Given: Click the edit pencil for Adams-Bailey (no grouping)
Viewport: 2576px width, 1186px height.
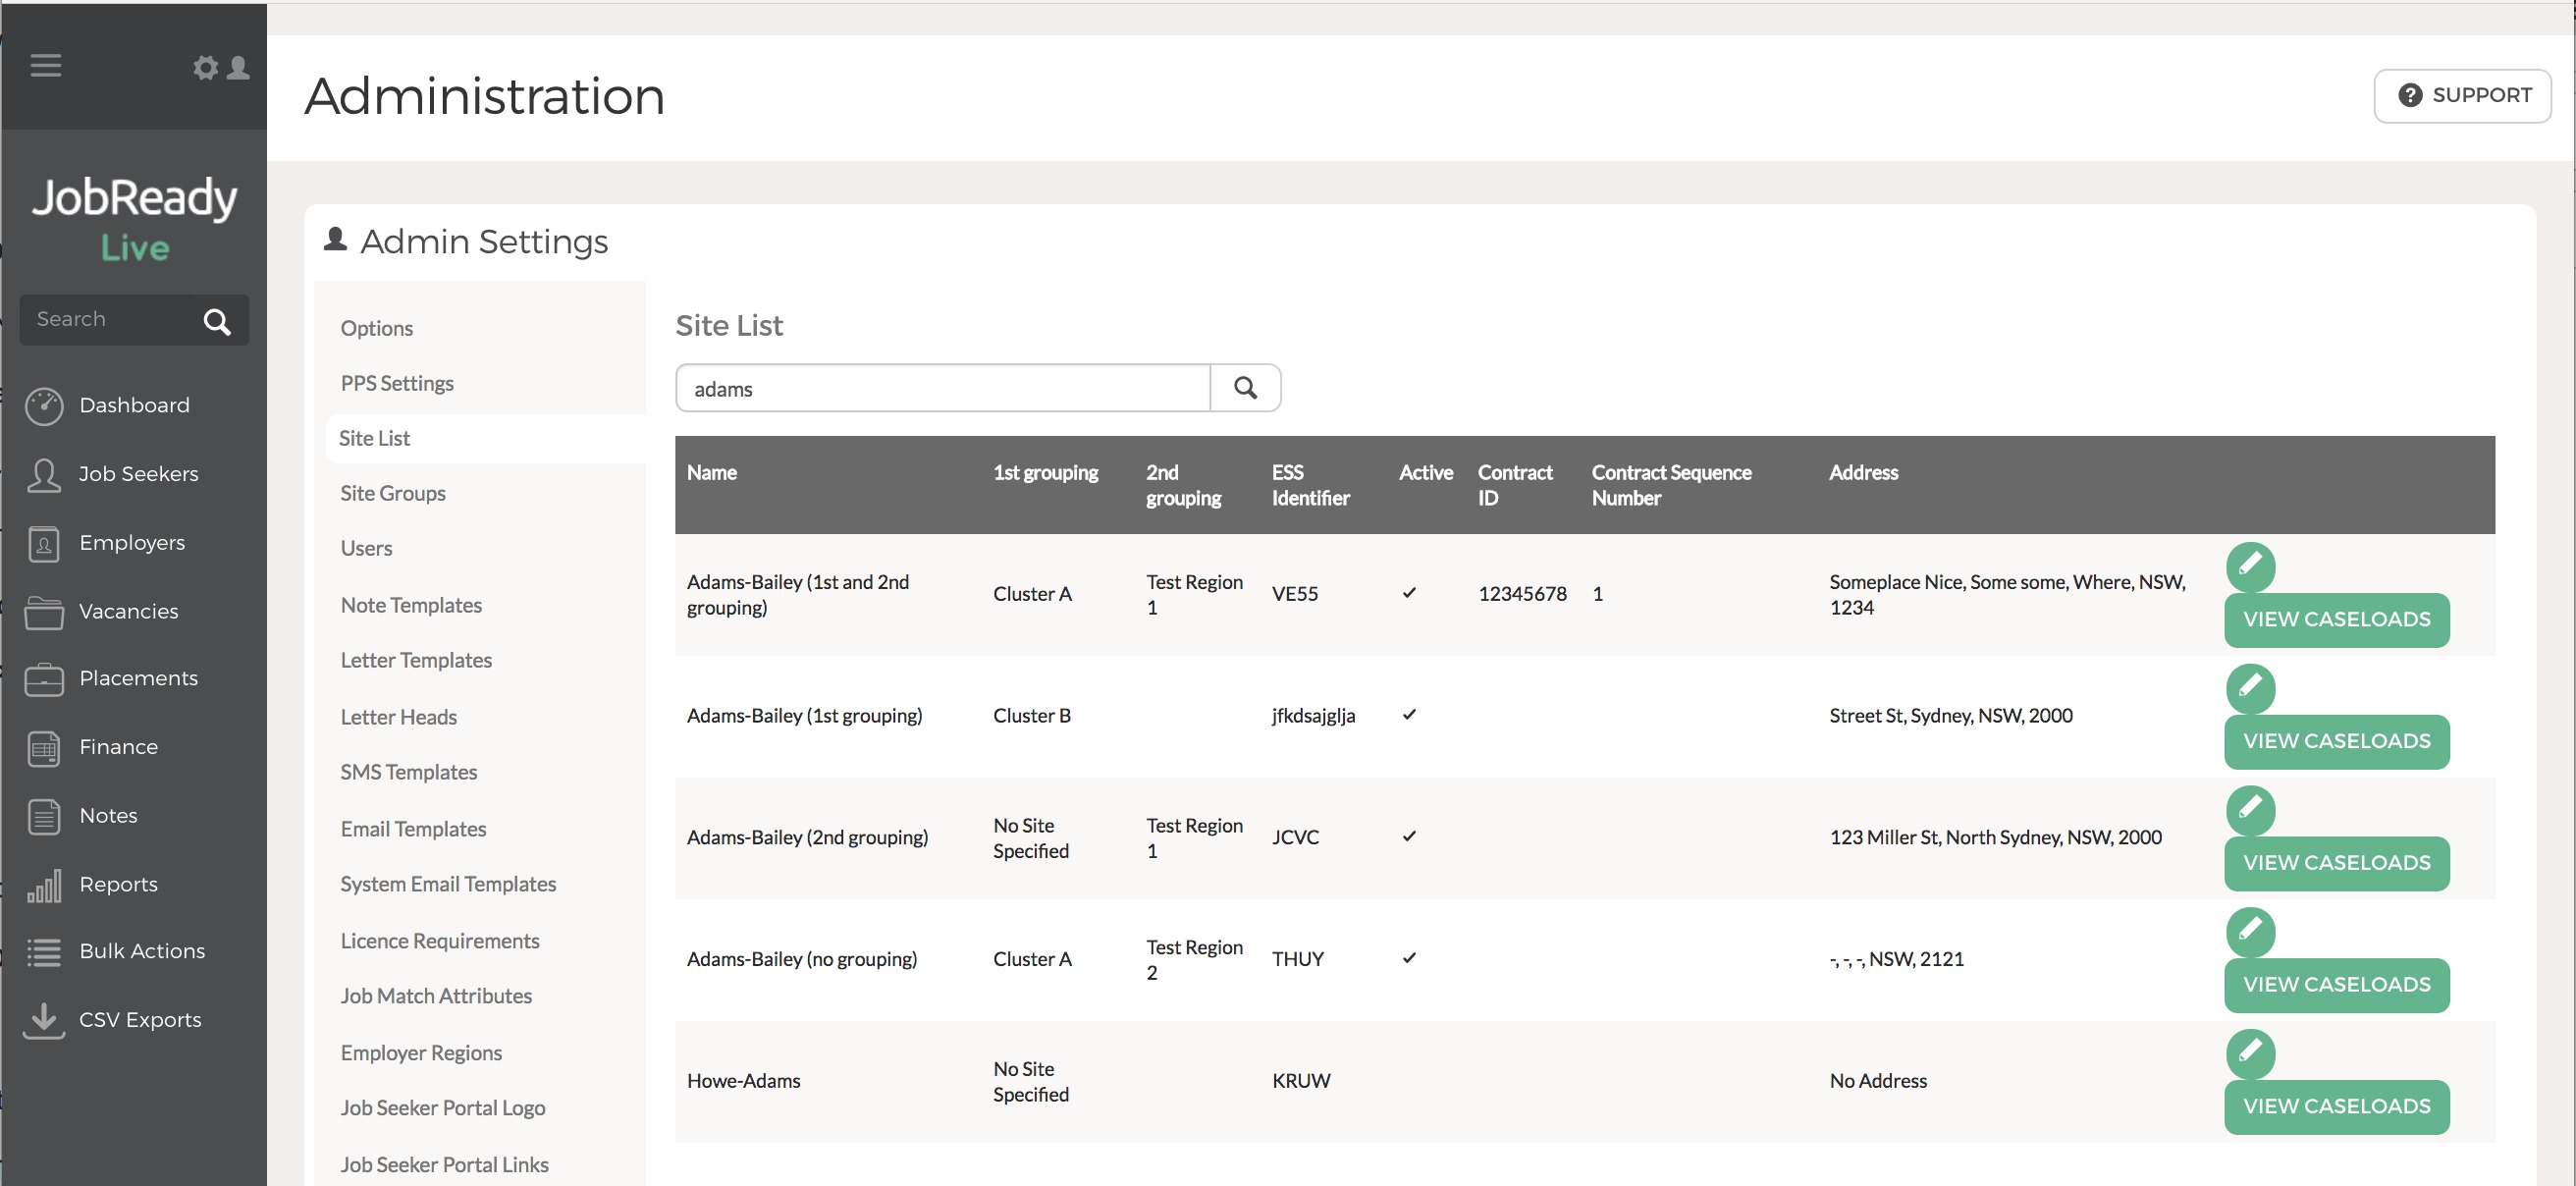Looking at the screenshot, I should tap(2250, 931).
